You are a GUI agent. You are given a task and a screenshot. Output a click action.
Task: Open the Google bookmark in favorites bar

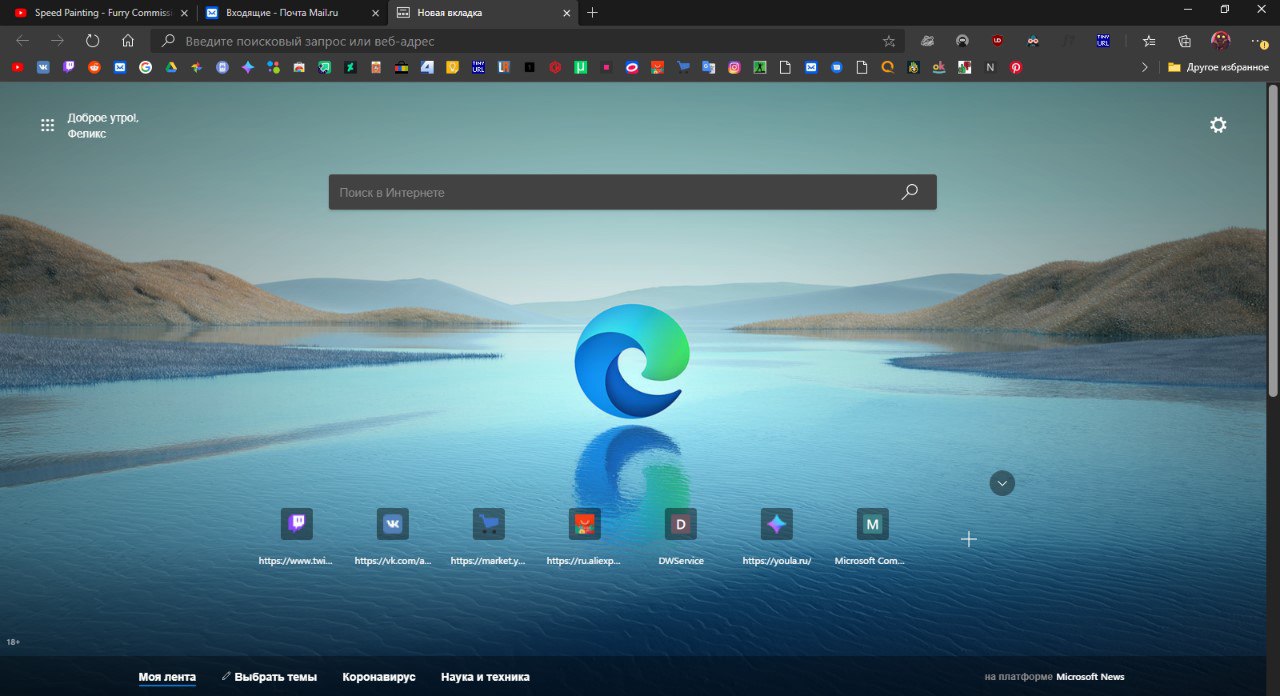pyautogui.click(x=145, y=68)
